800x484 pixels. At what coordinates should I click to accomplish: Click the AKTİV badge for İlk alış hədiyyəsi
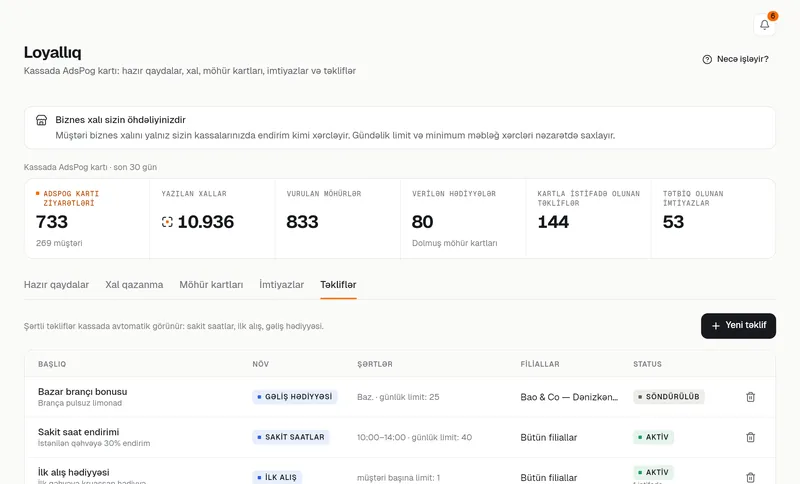pos(653,472)
